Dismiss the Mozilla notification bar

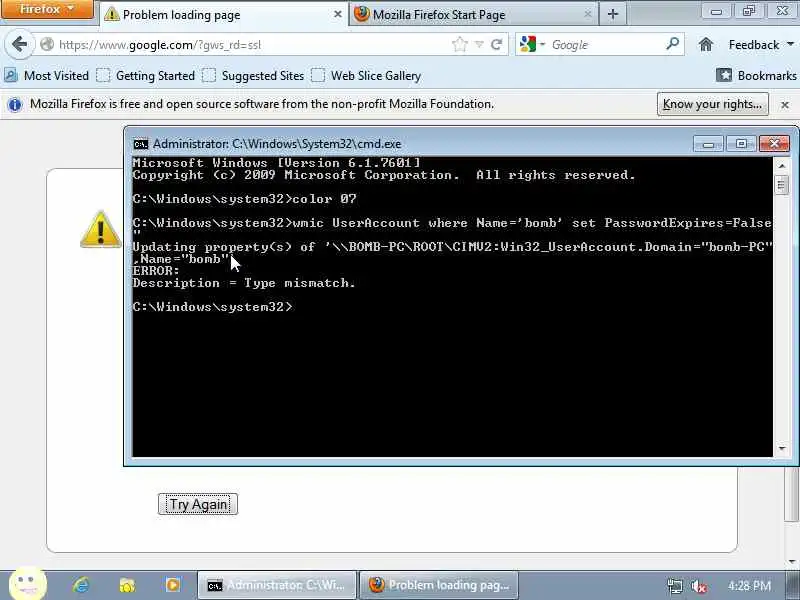tap(785, 105)
